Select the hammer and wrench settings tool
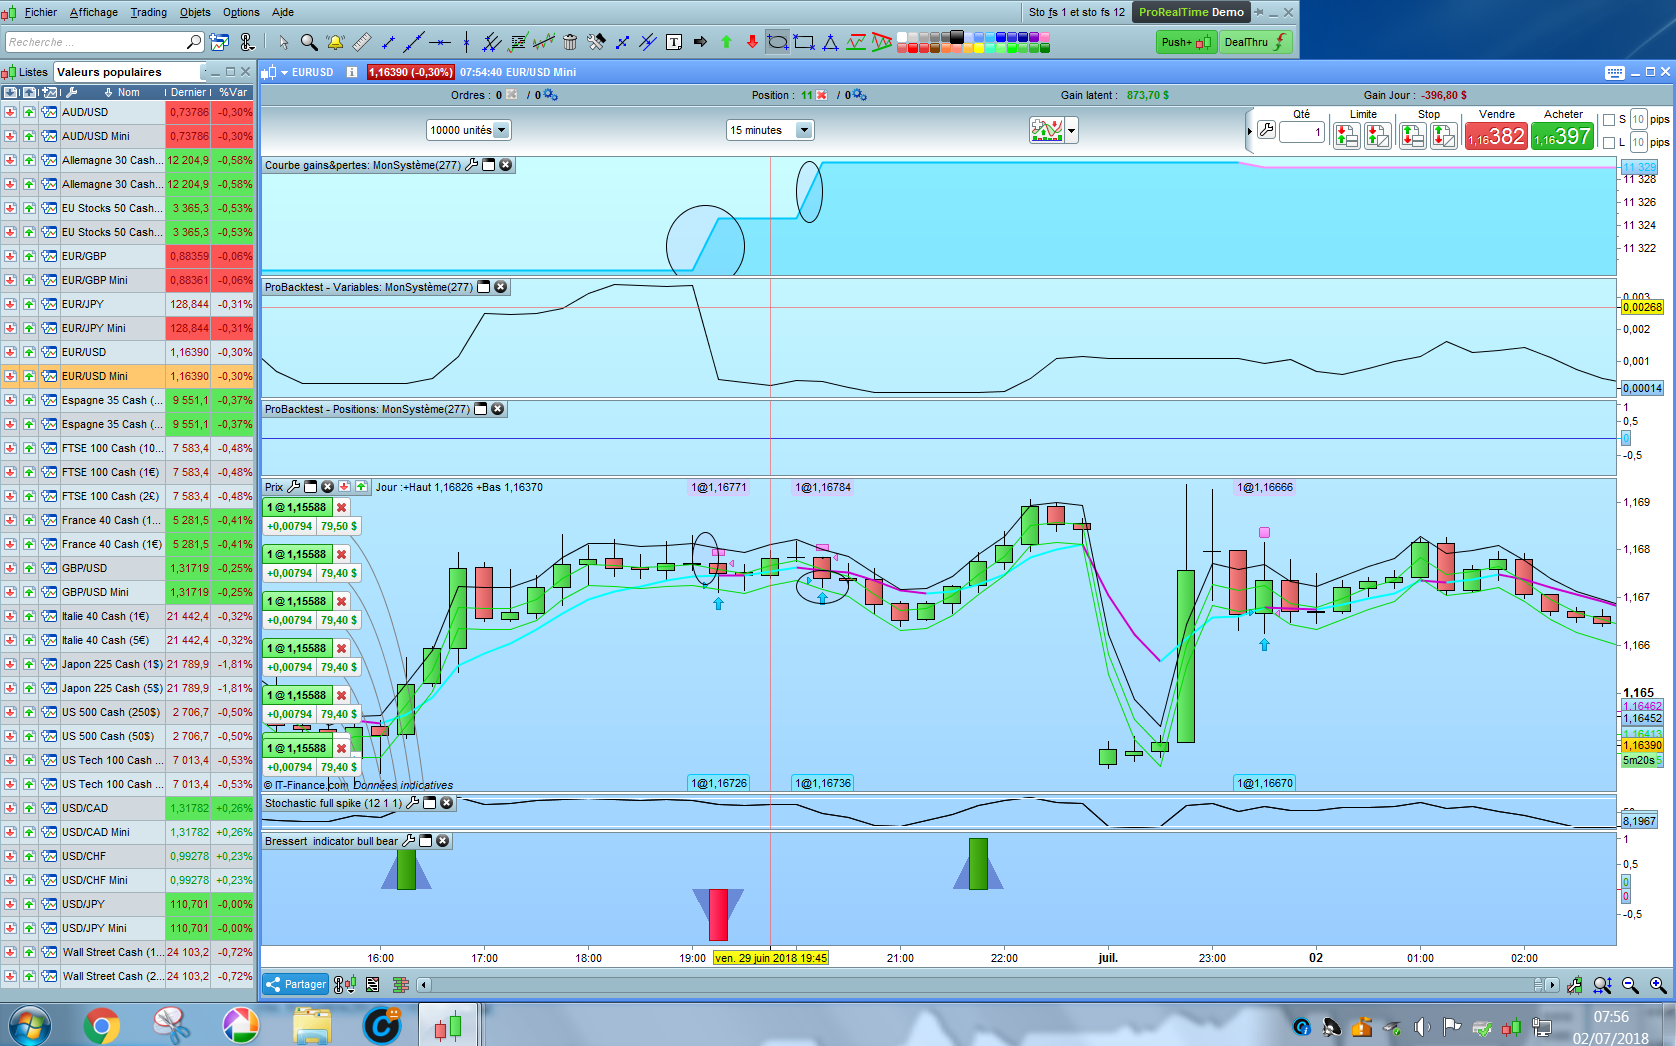Screen dimensions: 1676x1046 pyautogui.click(x=596, y=42)
